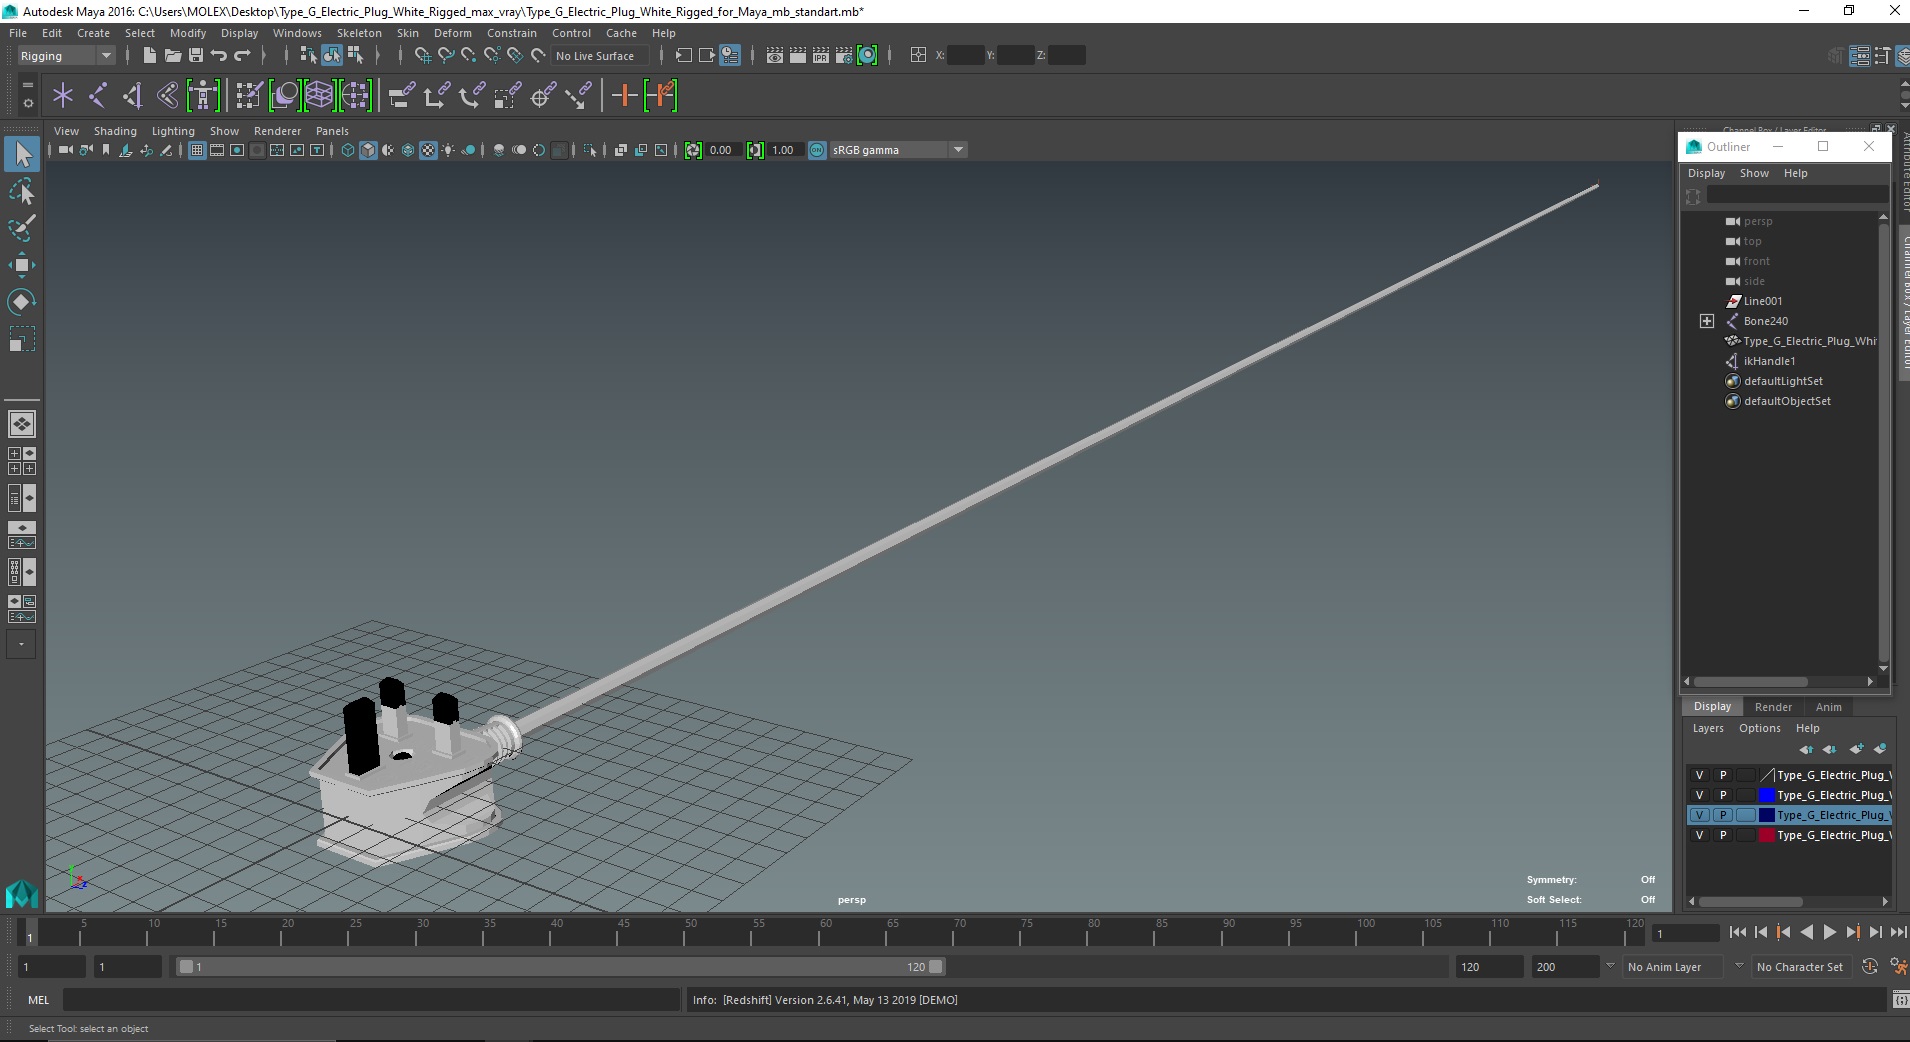The image size is (1910, 1042).
Task: Click the Single perspective view layout icon
Action: (x=21, y=424)
